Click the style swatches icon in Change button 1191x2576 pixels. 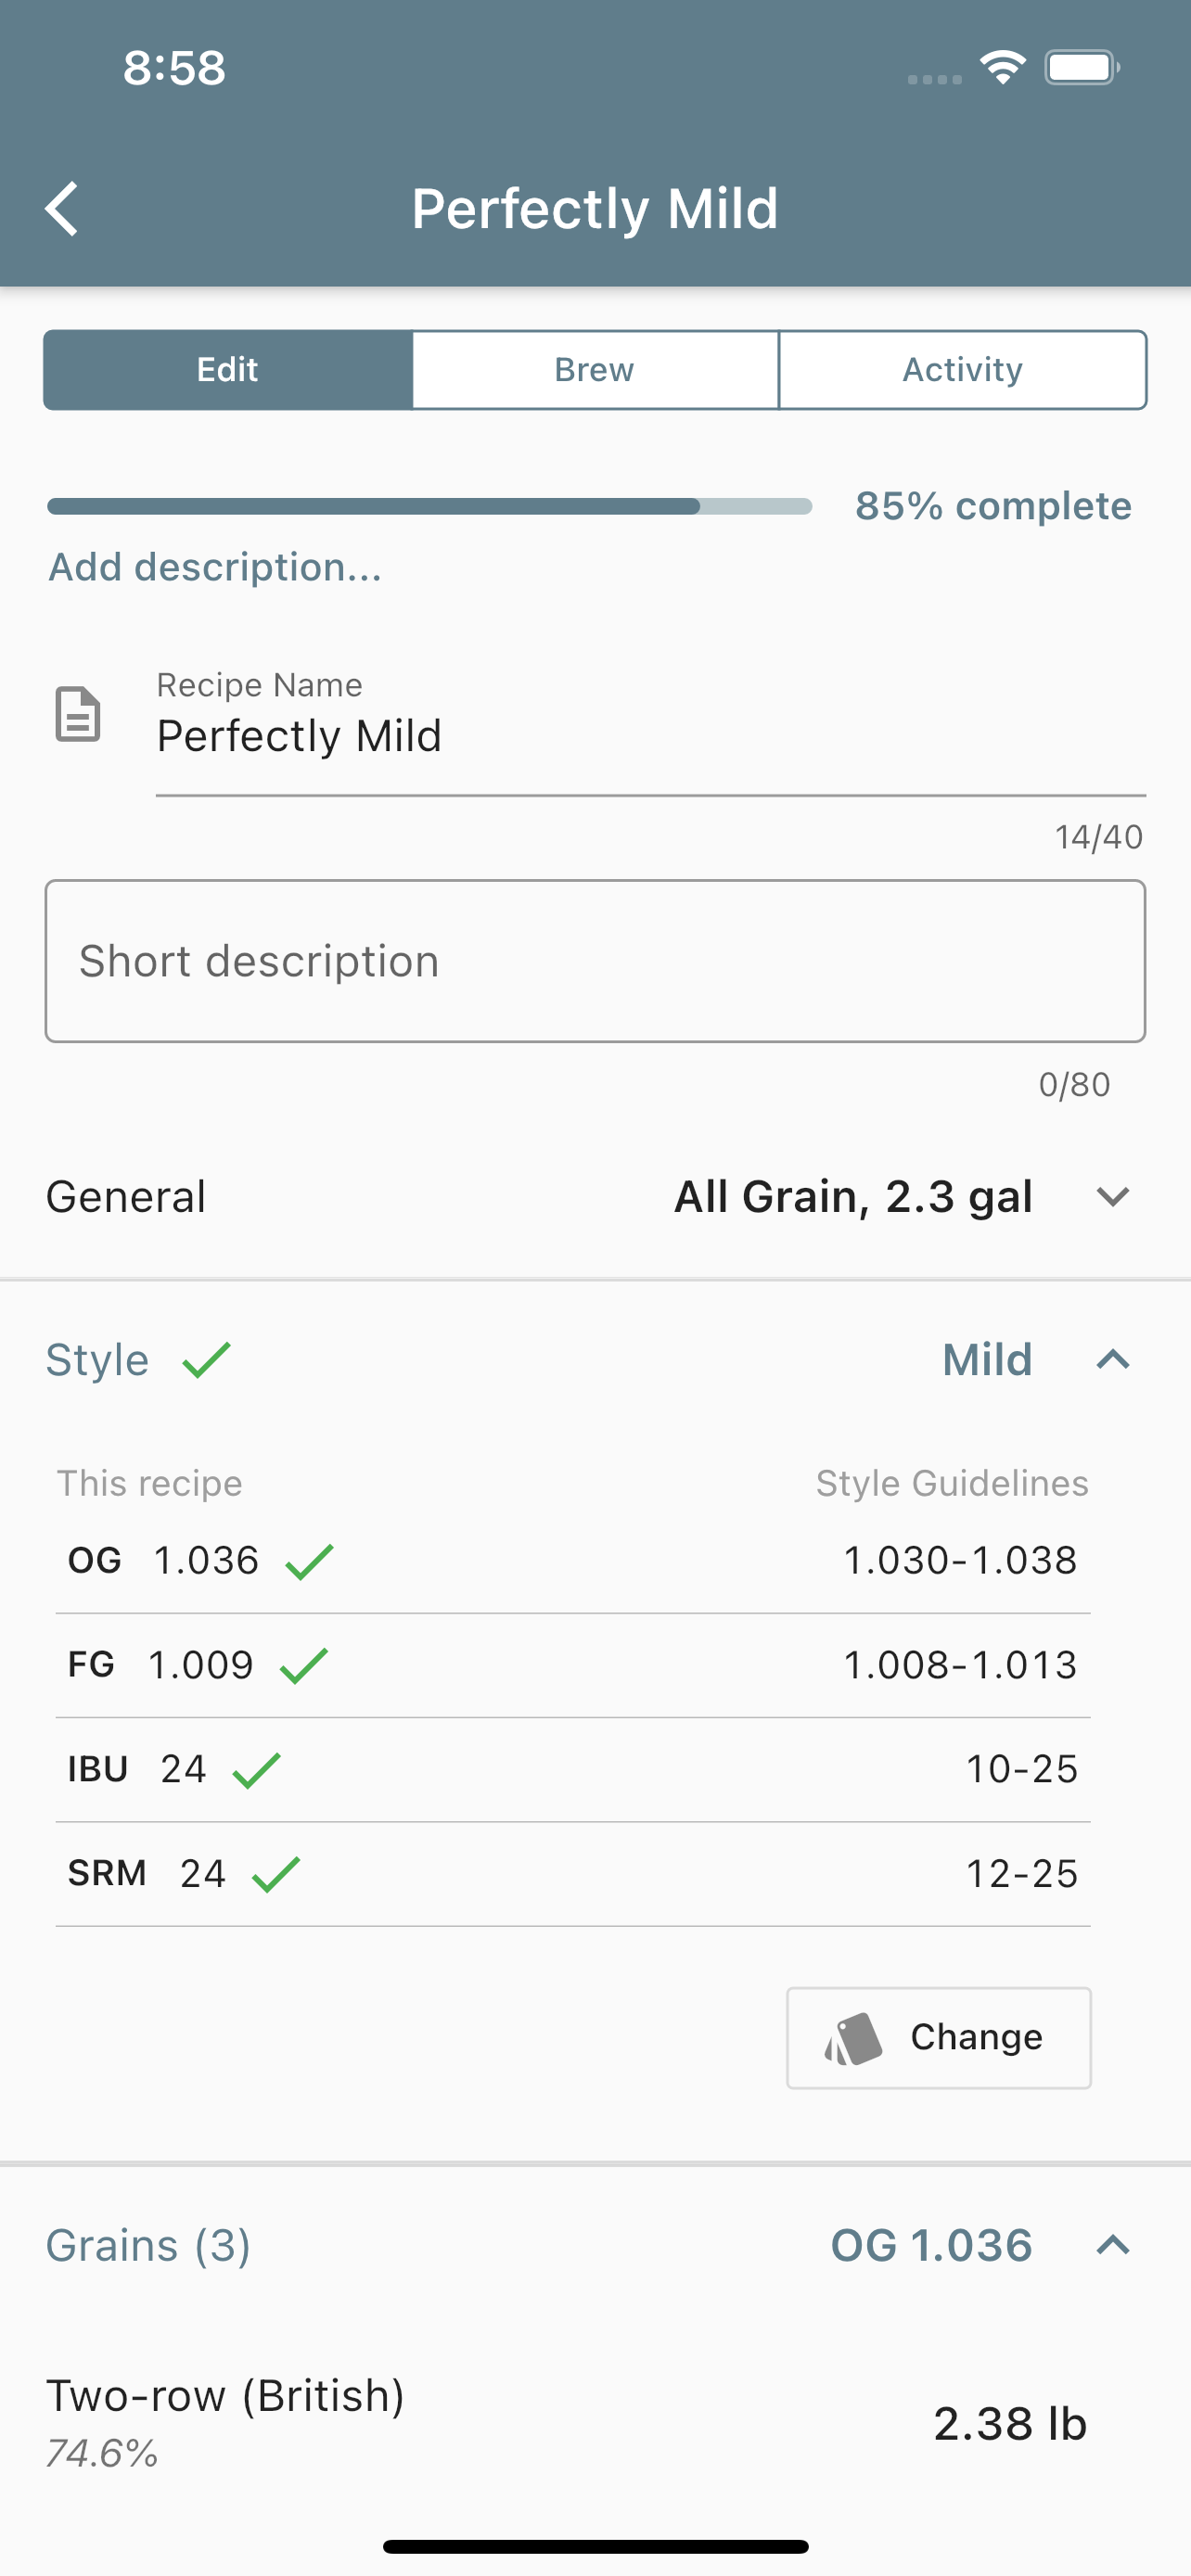point(853,2039)
